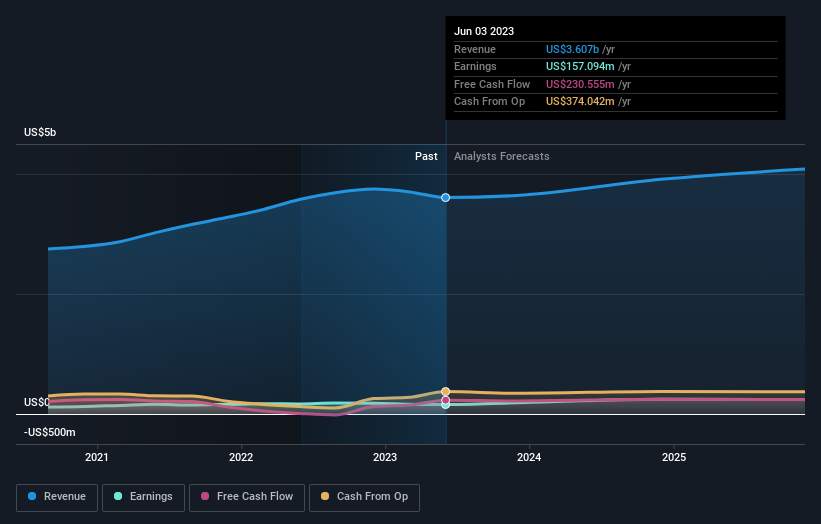The height and width of the screenshot is (524, 821).
Task: Click the 2025 x-axis label
Action: (674, 458)
